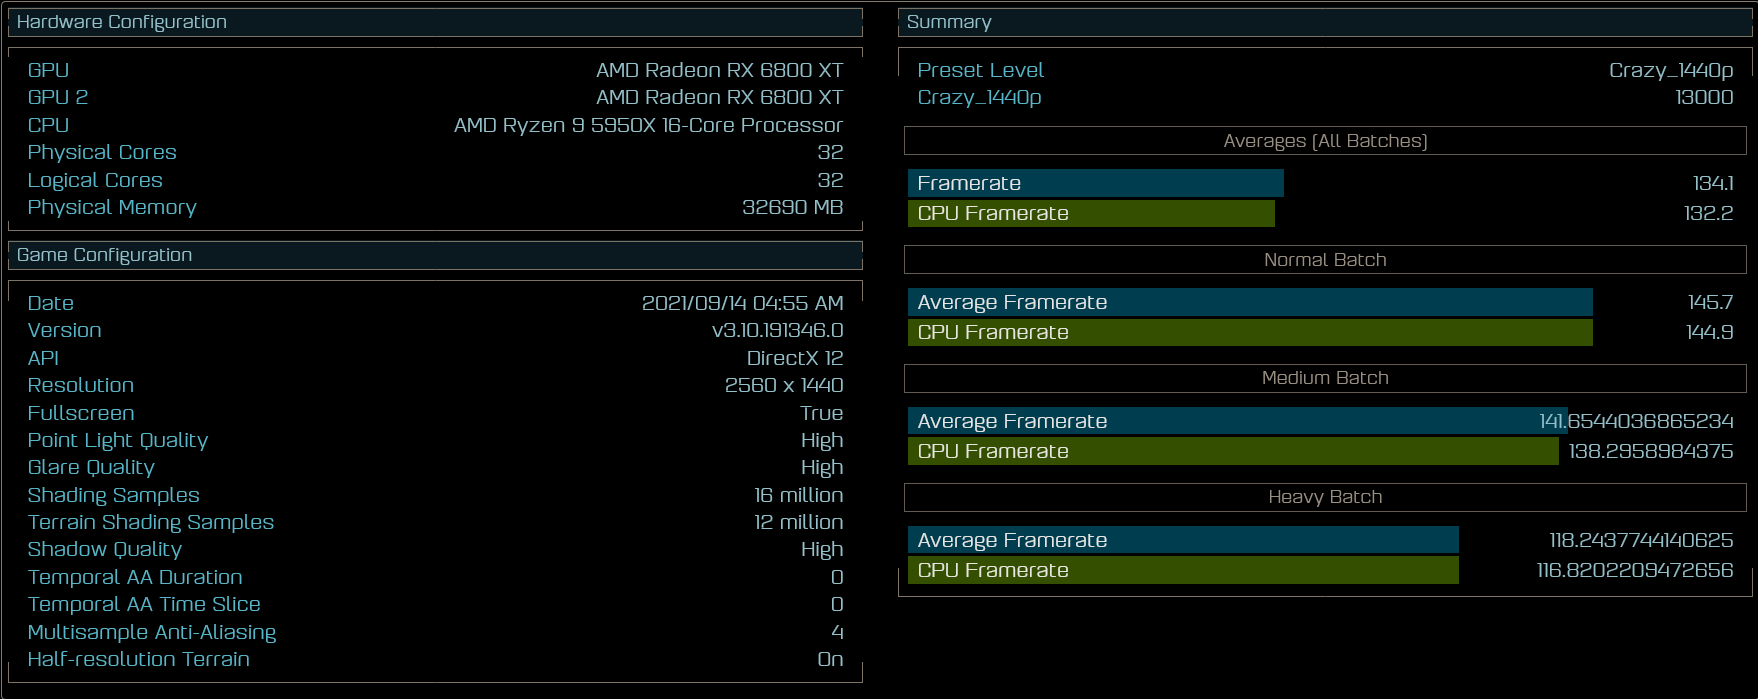Select the Heavy Batch section title
The height and width of the screenshot is (699, 1758).
[x=1325, y=497]
